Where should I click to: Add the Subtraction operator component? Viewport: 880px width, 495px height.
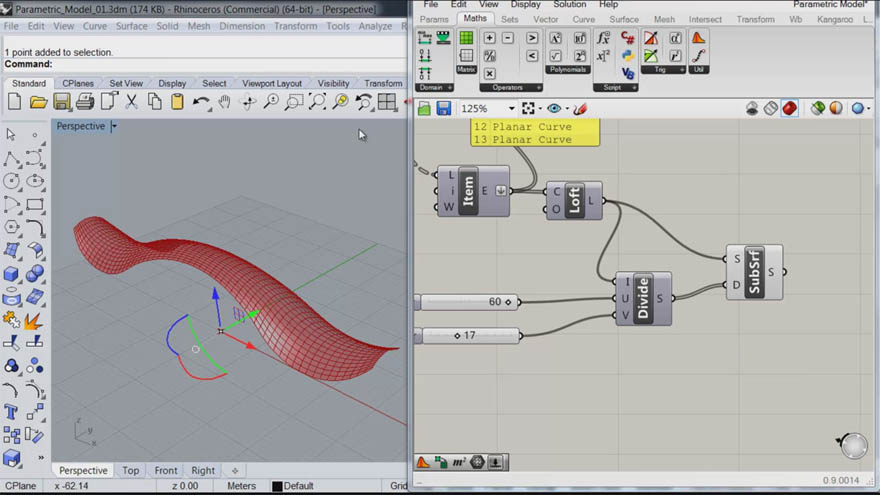tap(508, 38)
